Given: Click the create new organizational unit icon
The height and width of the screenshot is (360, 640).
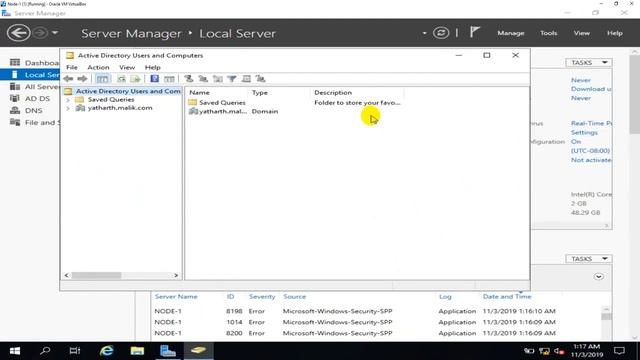Looking at the screenshot, I should [x=218, y=79].
